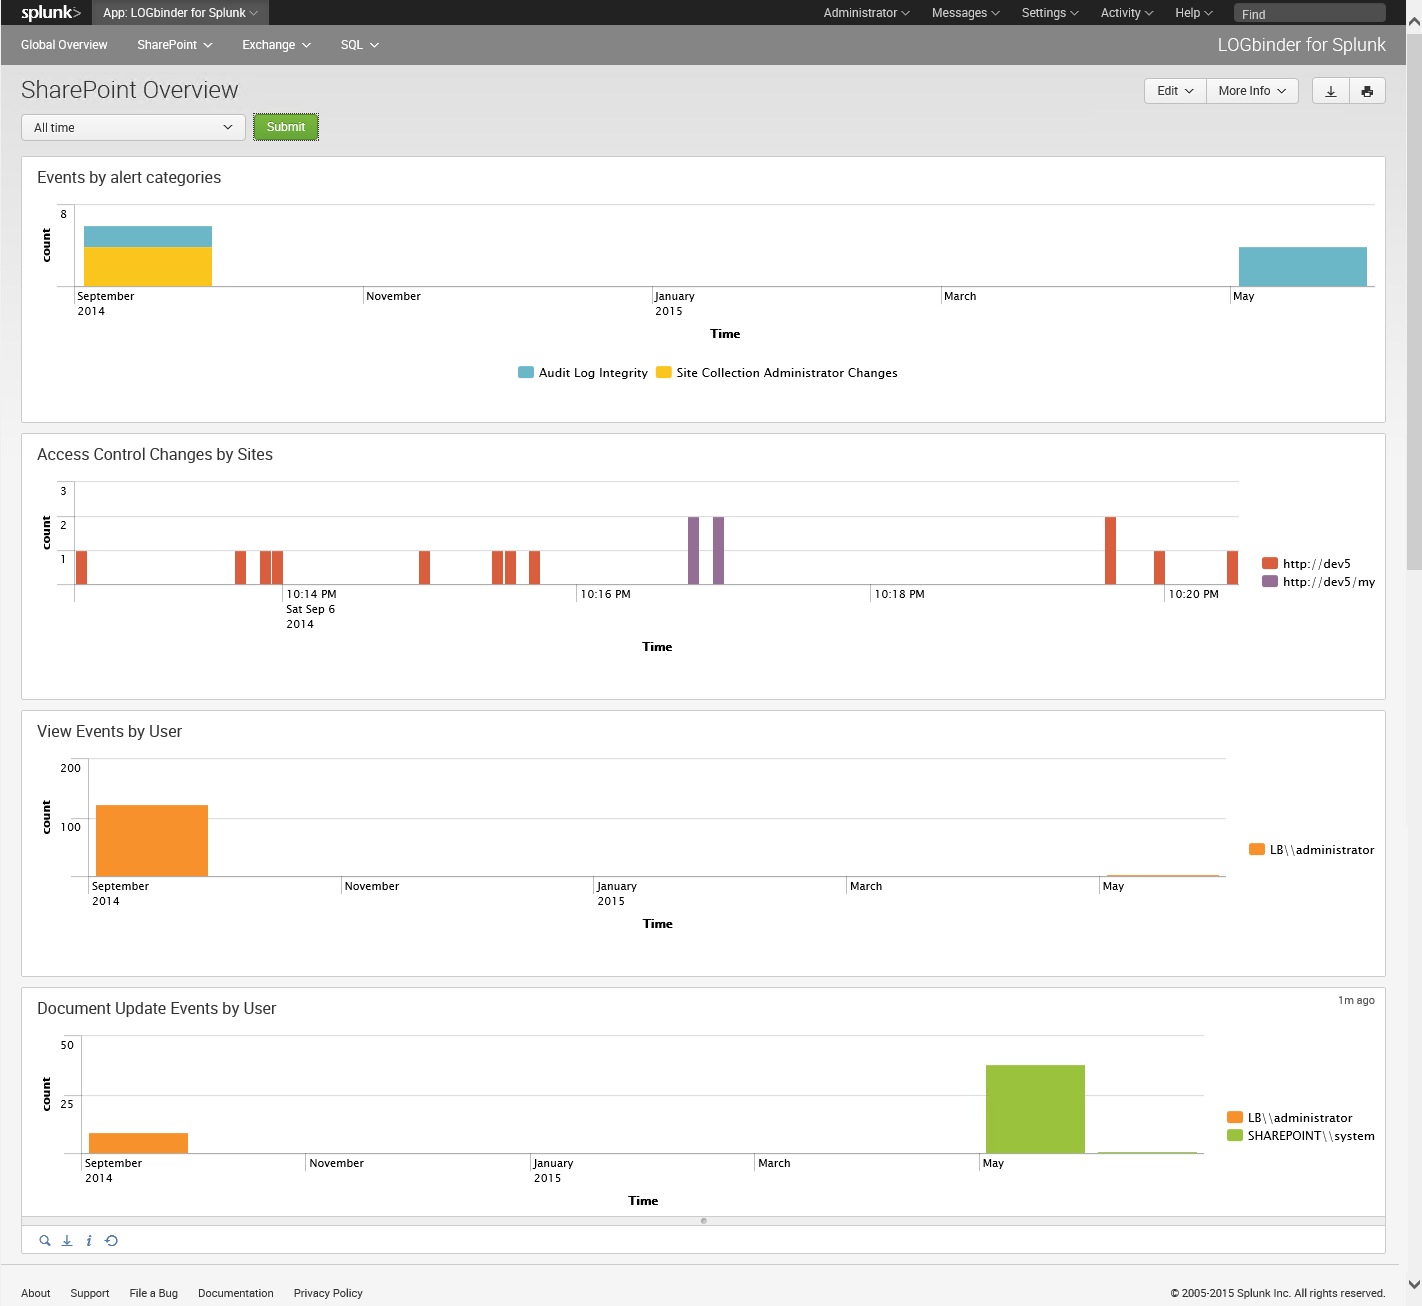Expand More Info dropdown
This screenshot has height=1306, width=1422.
1252,91
